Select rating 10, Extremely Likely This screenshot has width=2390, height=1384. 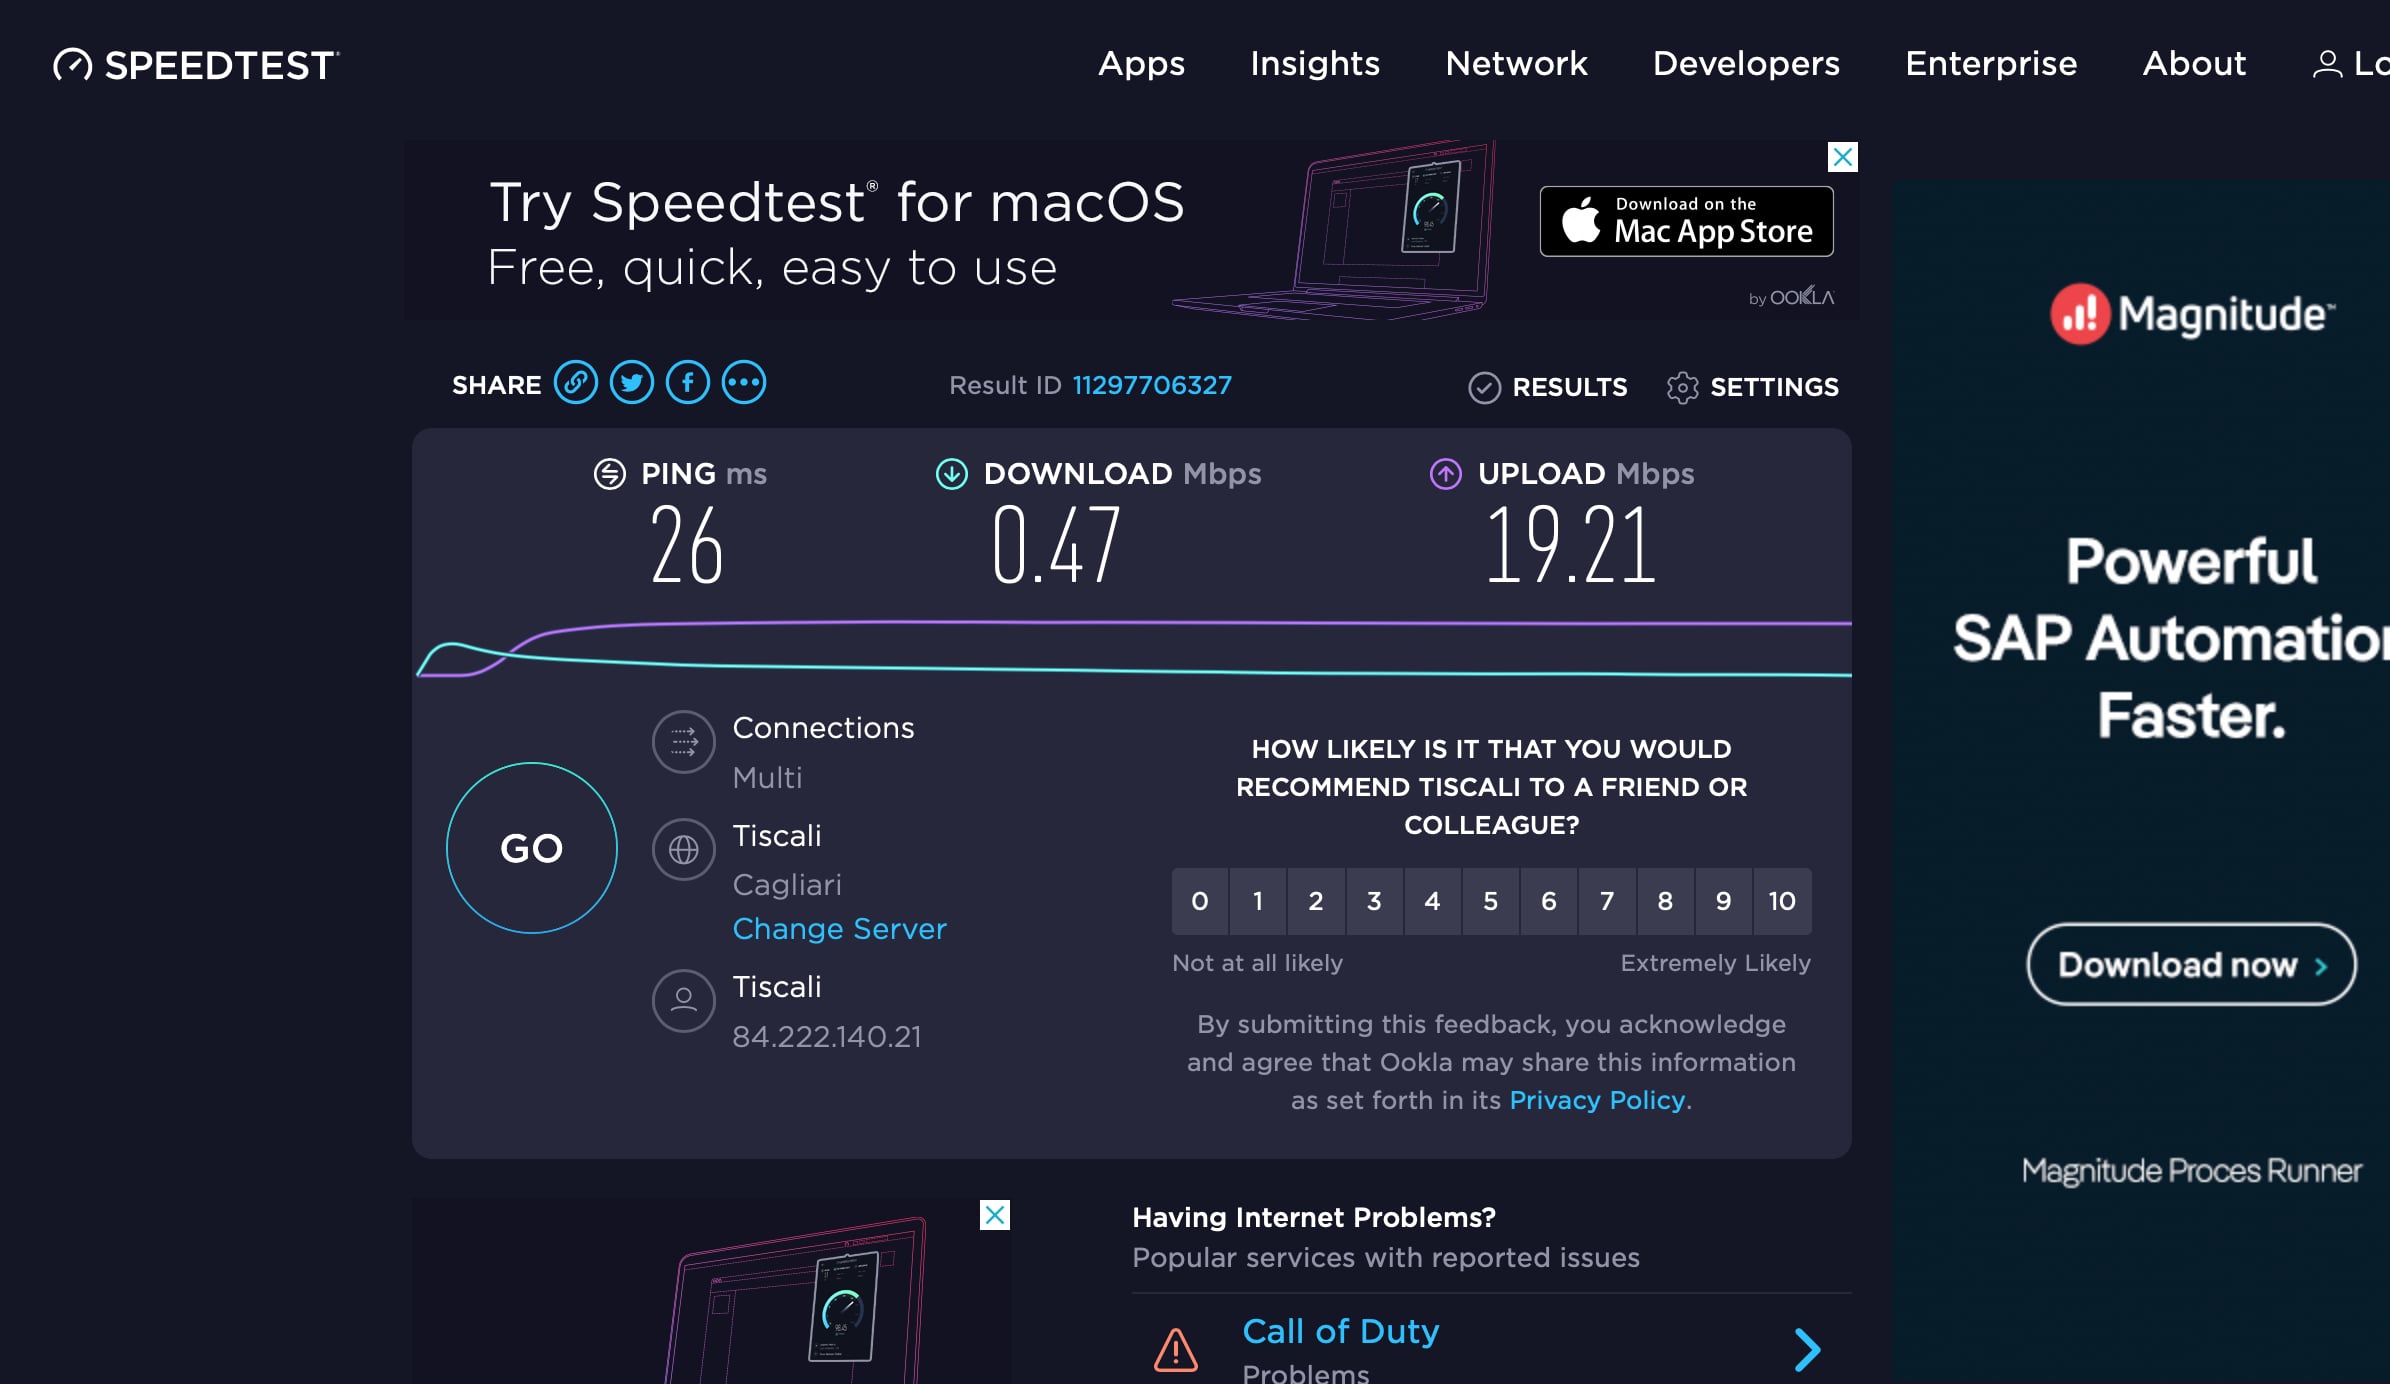1782,901
